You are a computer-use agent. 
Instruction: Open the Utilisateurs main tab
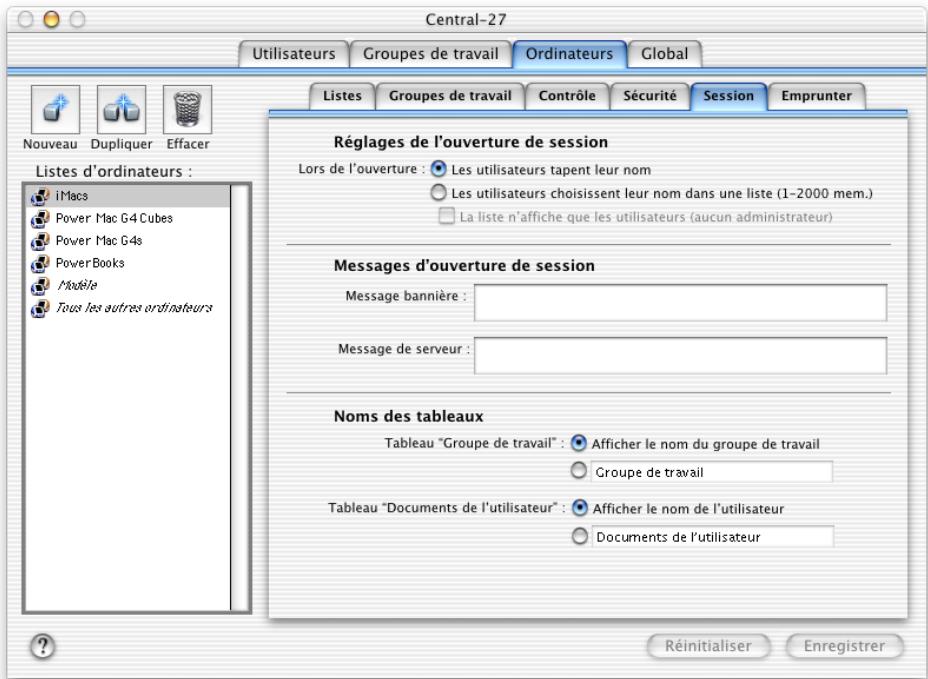[x=294, y=54]
